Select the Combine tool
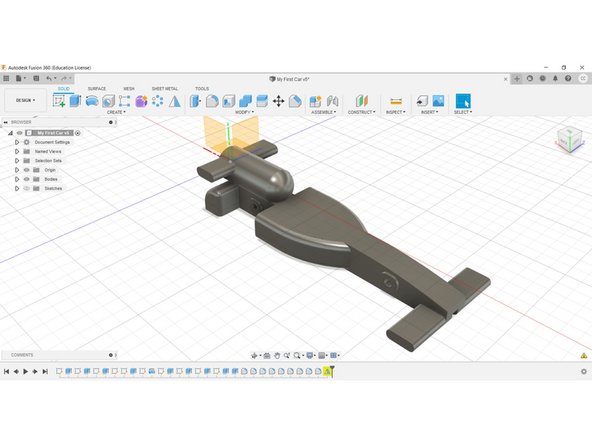Image resolution: width=592 pixels, height=444 pixels. coord(245,101)
